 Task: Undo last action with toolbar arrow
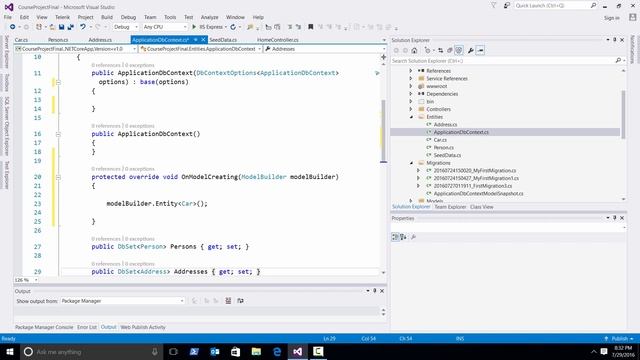coord(83,27)
